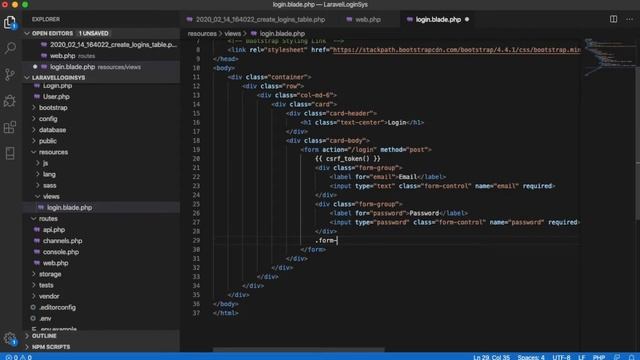Open the editor More Actions menu
The height and width of the screenshot is (360, 640).
pyautogui.click(x=629, y=19)
